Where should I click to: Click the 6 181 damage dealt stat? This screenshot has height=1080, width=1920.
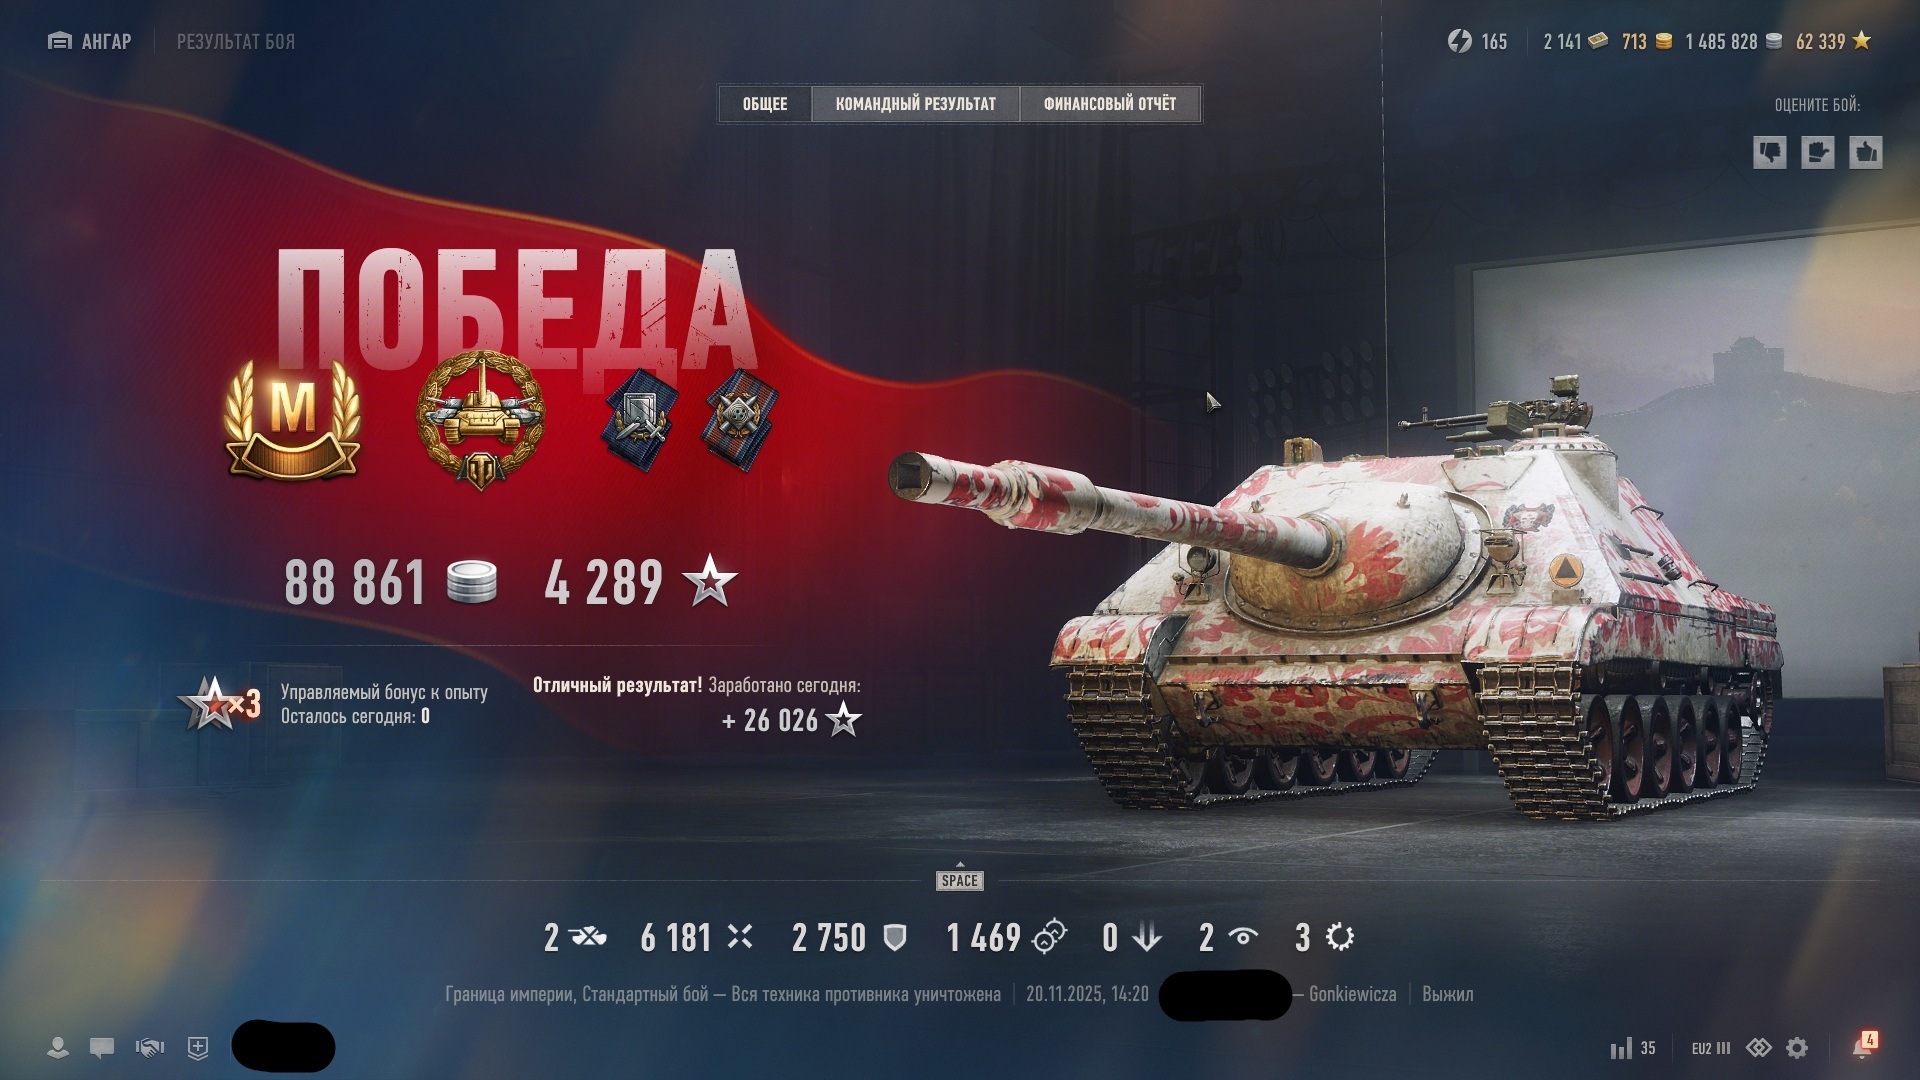pos(696,937)
